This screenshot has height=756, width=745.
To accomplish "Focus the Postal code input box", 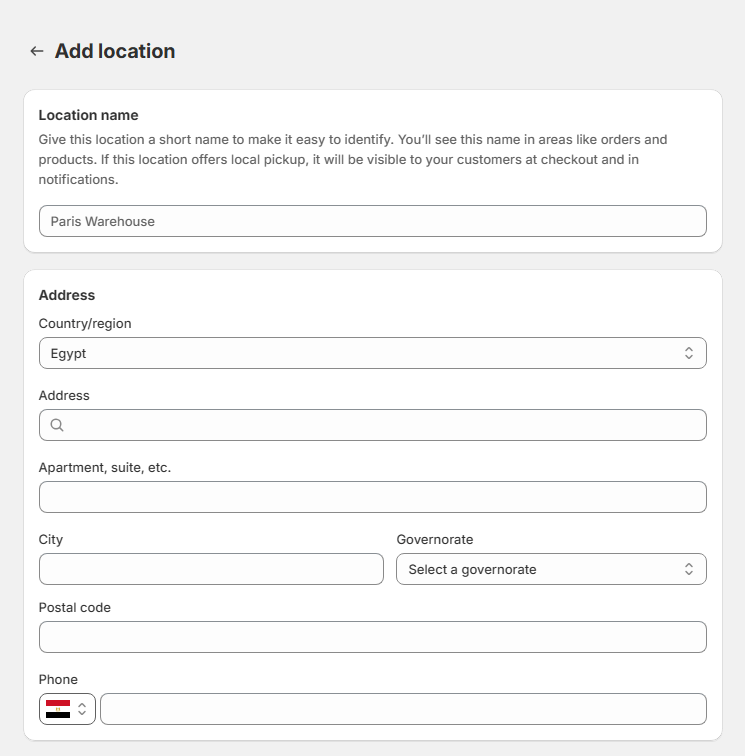I will (372, 637).
